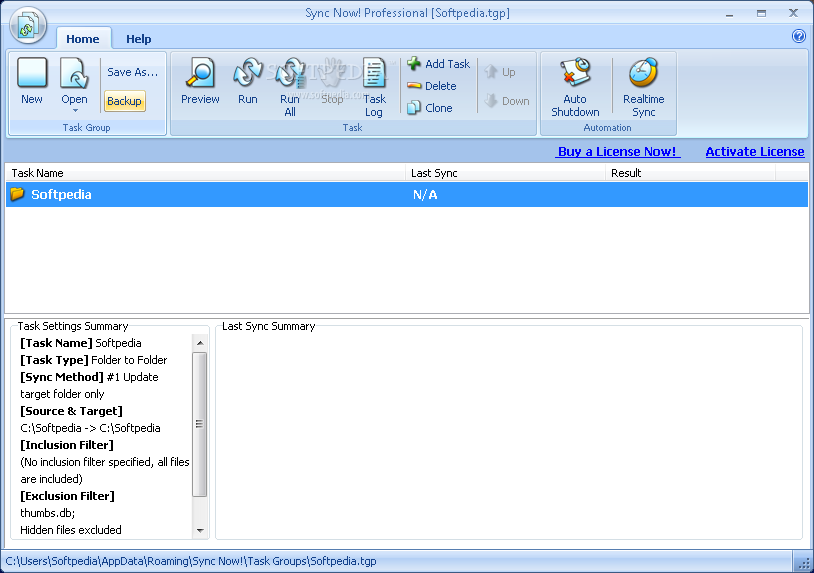This screenshot has height=573, width=814.
Task: Move task Down arrow
Action: (x=507, y=101)
